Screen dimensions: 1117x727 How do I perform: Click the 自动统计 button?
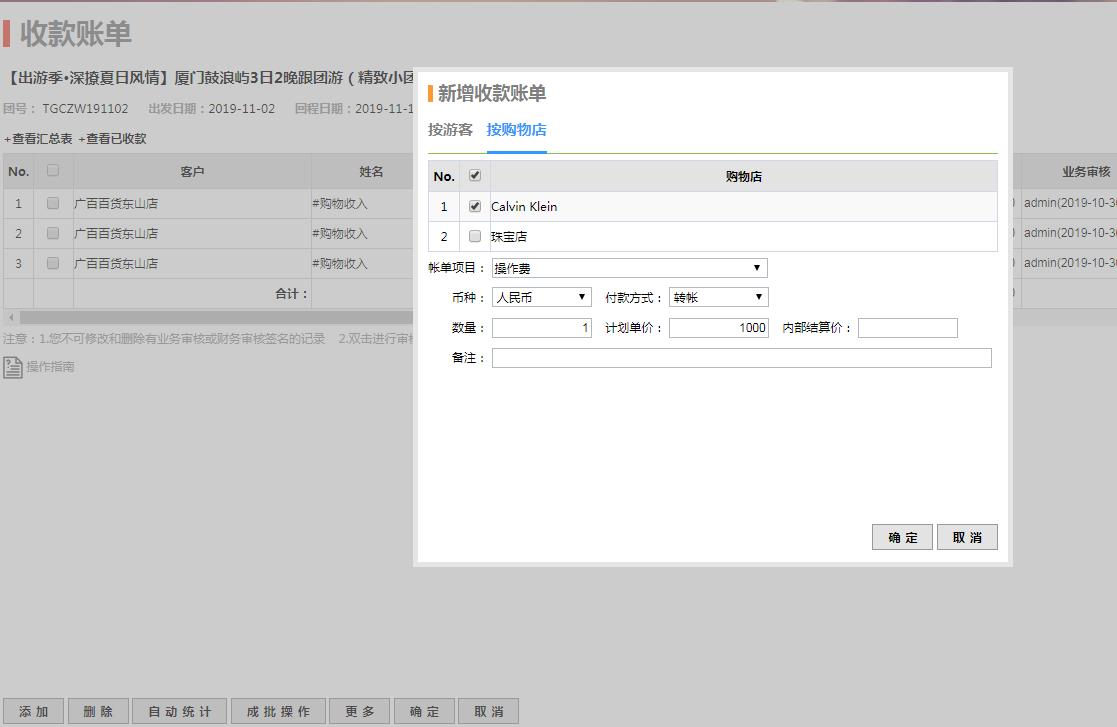179,711
